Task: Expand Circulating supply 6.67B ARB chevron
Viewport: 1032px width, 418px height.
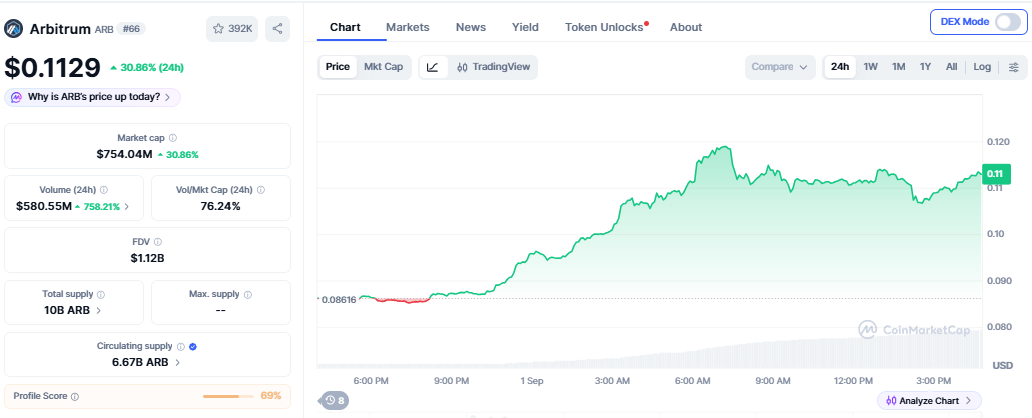Action: pos(178,363)
